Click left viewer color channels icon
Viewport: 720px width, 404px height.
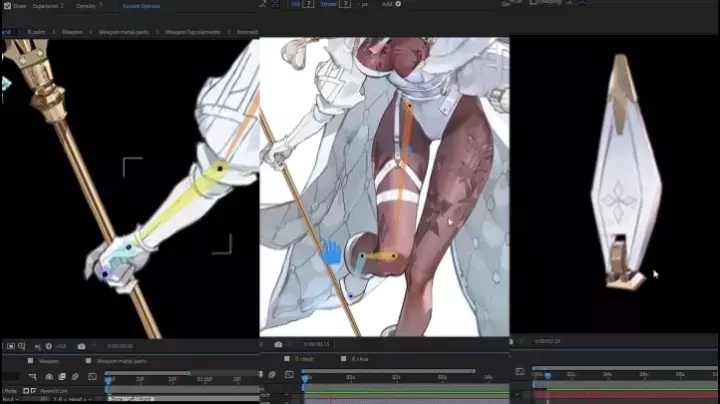click(38, 346)
